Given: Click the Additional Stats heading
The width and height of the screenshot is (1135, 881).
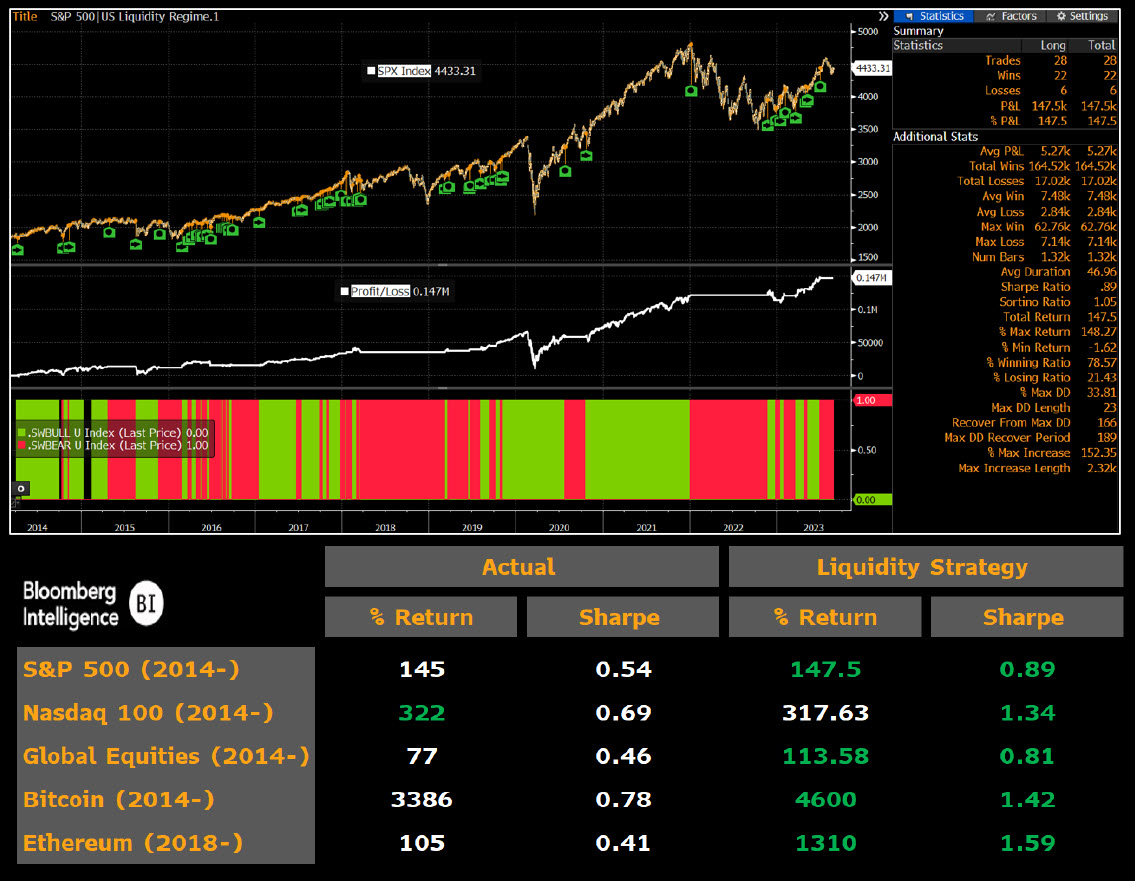Looking at the screenshot, I should point(935,137).
